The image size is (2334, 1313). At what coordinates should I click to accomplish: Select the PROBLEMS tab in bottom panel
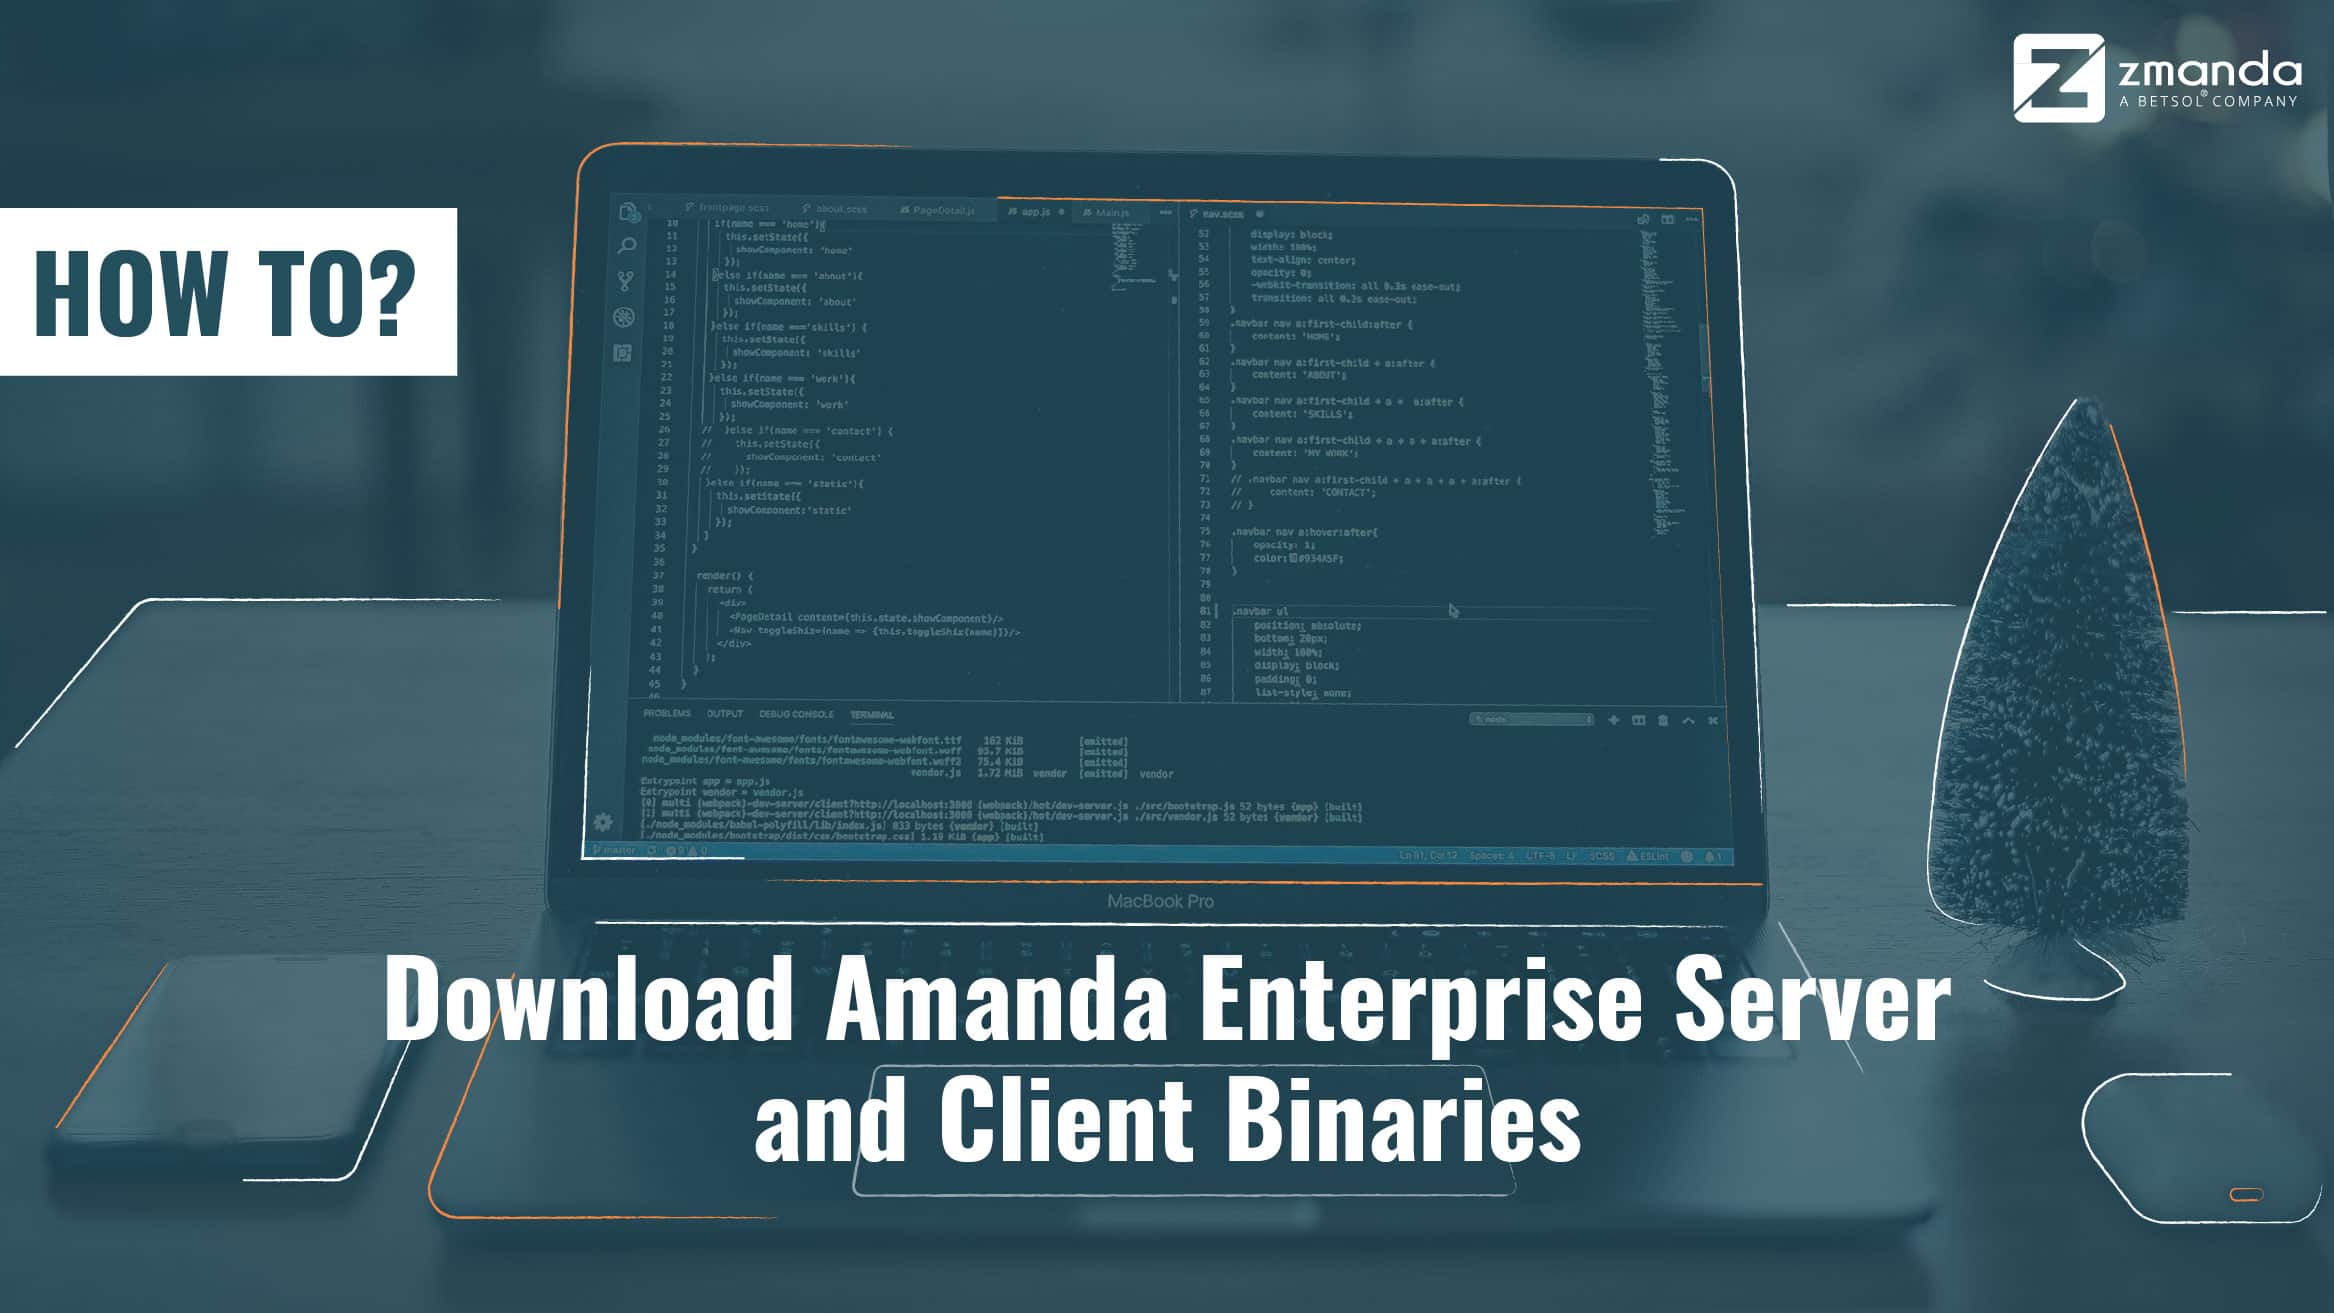[667, 717]
